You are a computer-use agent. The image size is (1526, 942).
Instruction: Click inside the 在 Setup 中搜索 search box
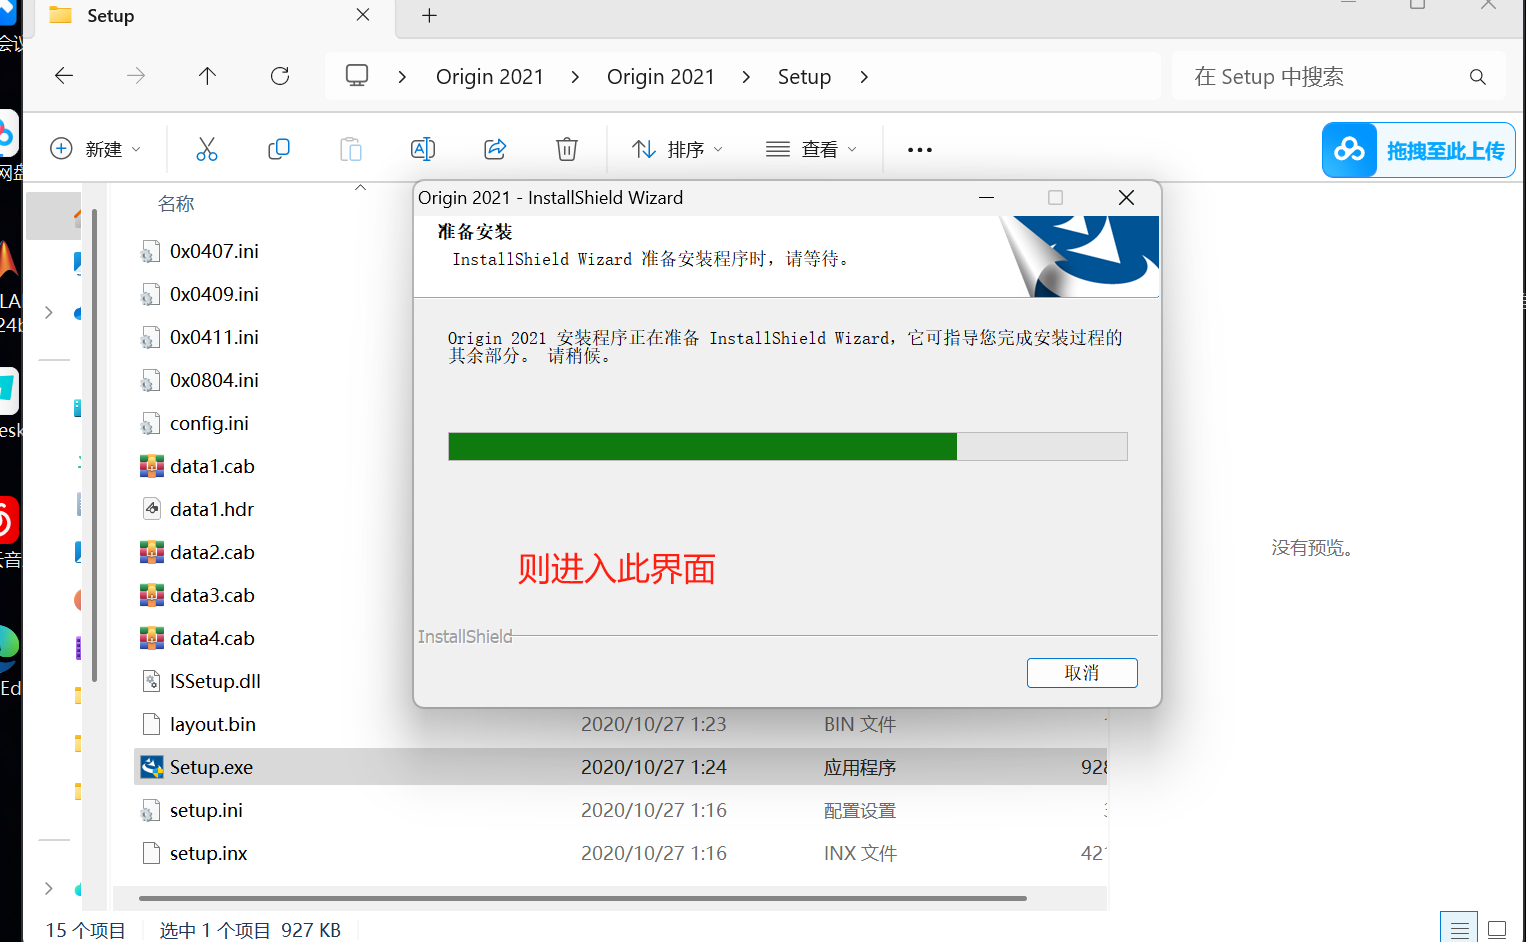(1300, 76)
